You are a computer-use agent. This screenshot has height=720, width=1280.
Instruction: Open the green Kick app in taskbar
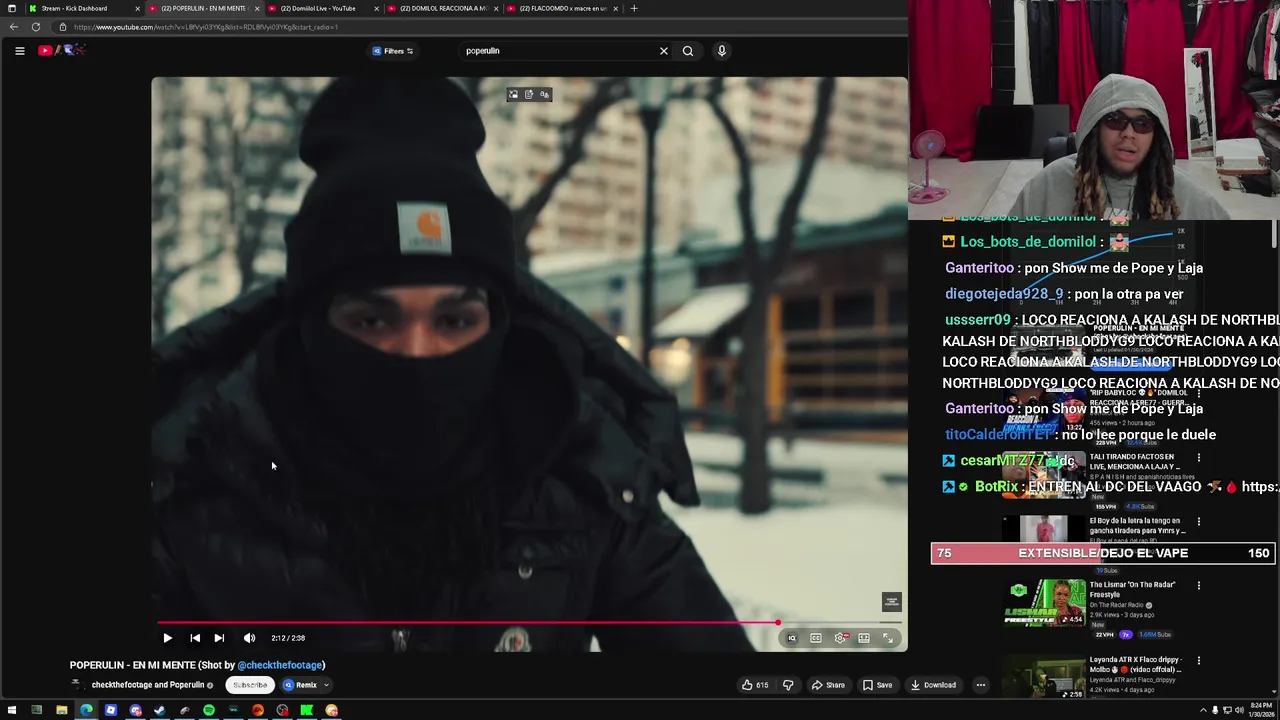click(306, 711)
